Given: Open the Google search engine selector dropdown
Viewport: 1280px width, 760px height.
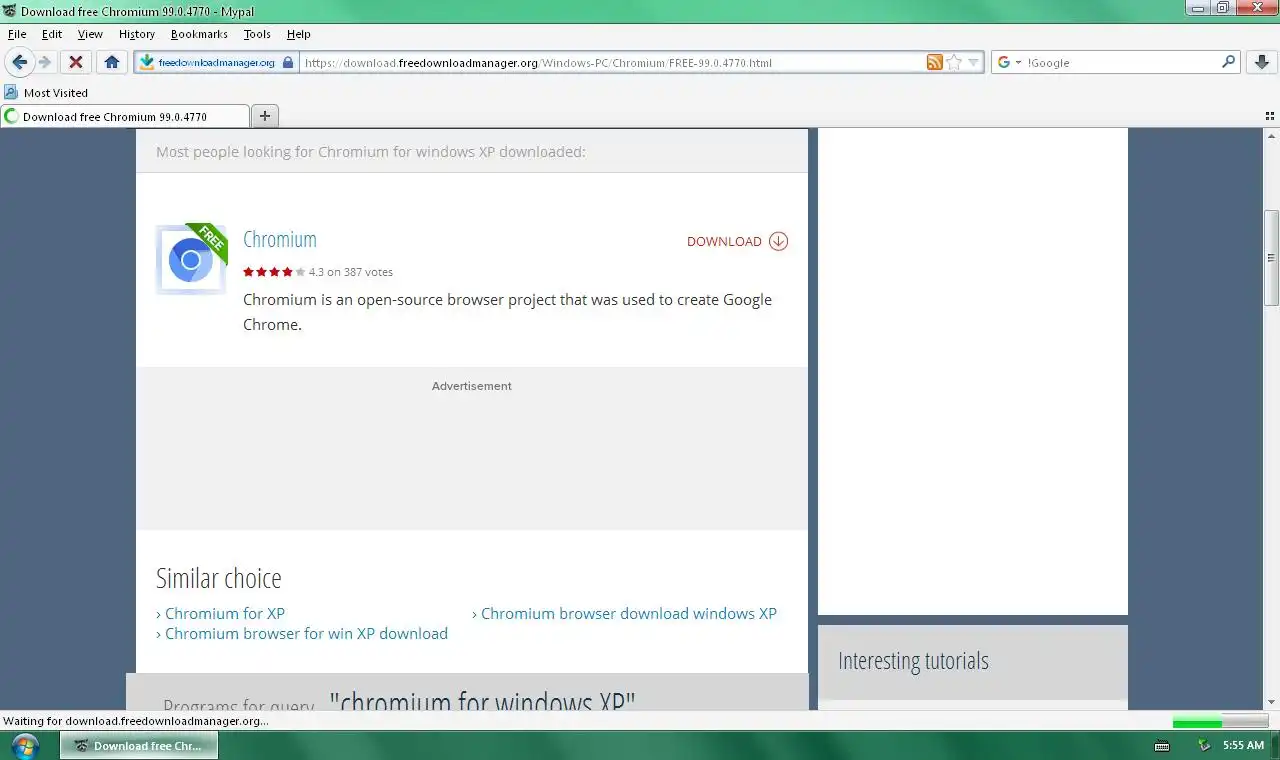Looking at the screenshot, I should pyautogui.click(x=1009, y=62).
